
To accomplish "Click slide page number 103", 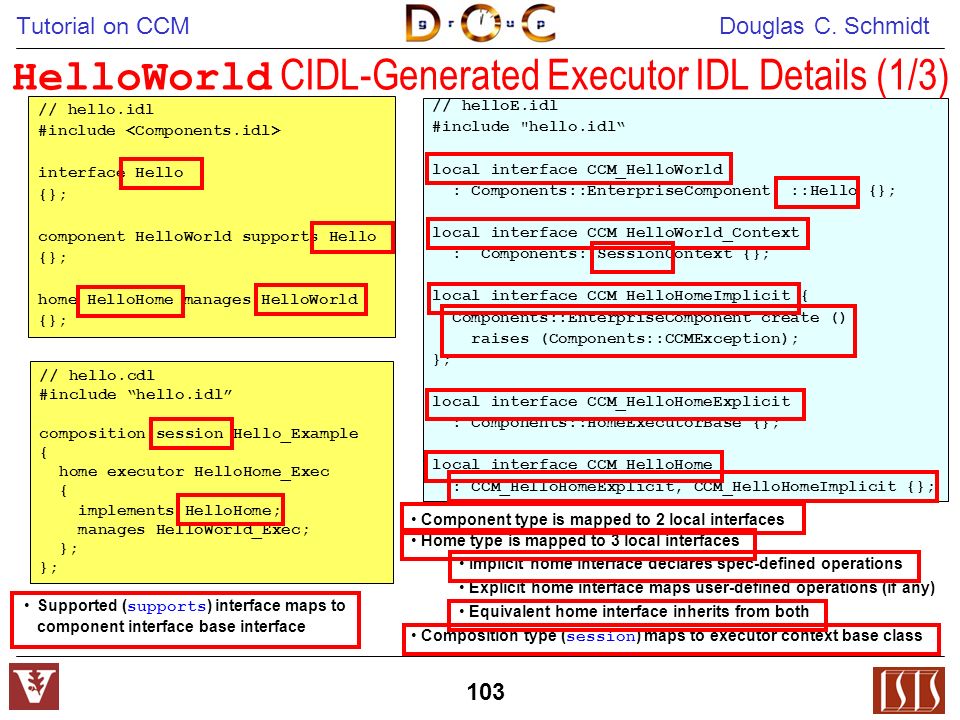I will click(x=486, y=692).
